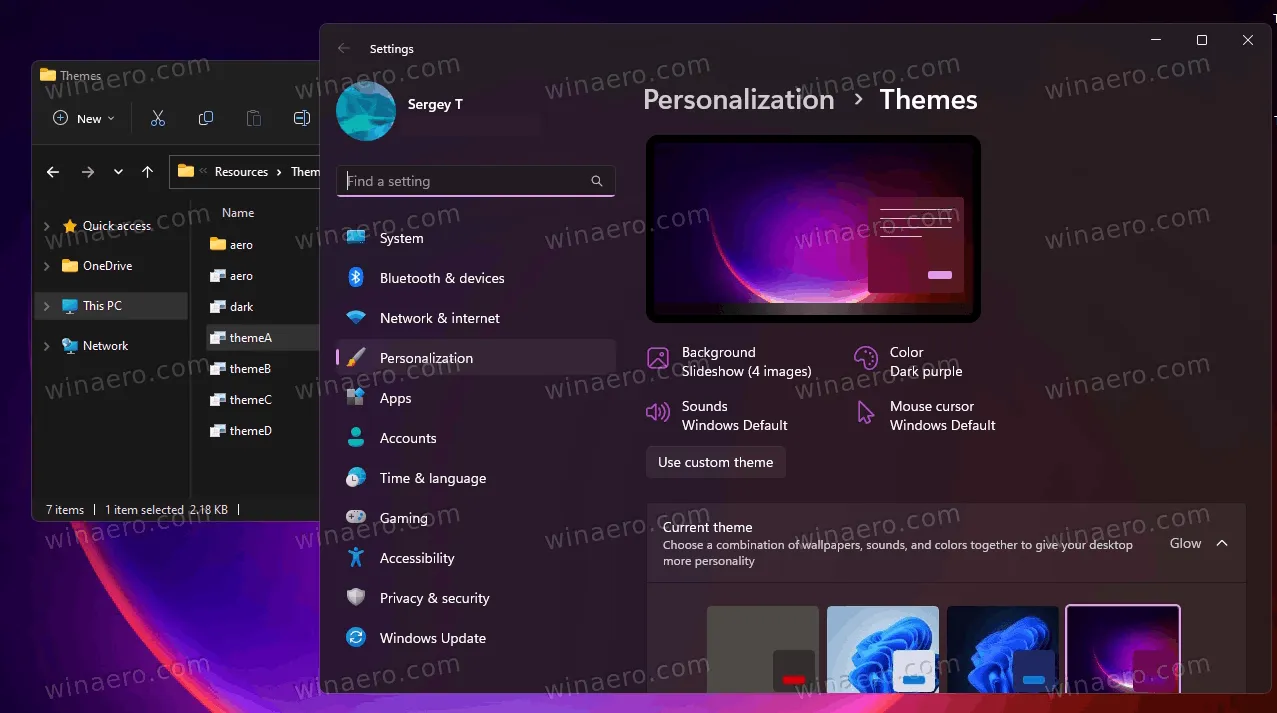This screenshot has width=1277, height=713.
Task: Open Apps settings category
Action: (476, 398)
